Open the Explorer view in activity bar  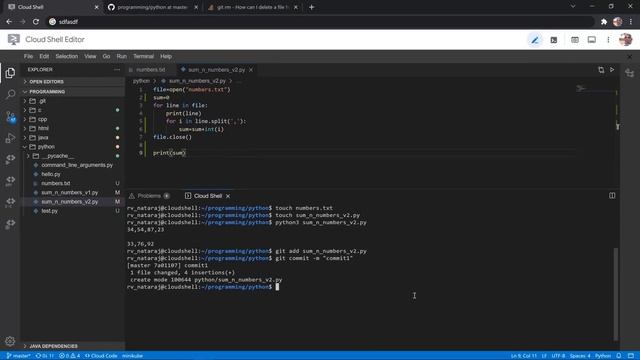[x=10, y=73]
